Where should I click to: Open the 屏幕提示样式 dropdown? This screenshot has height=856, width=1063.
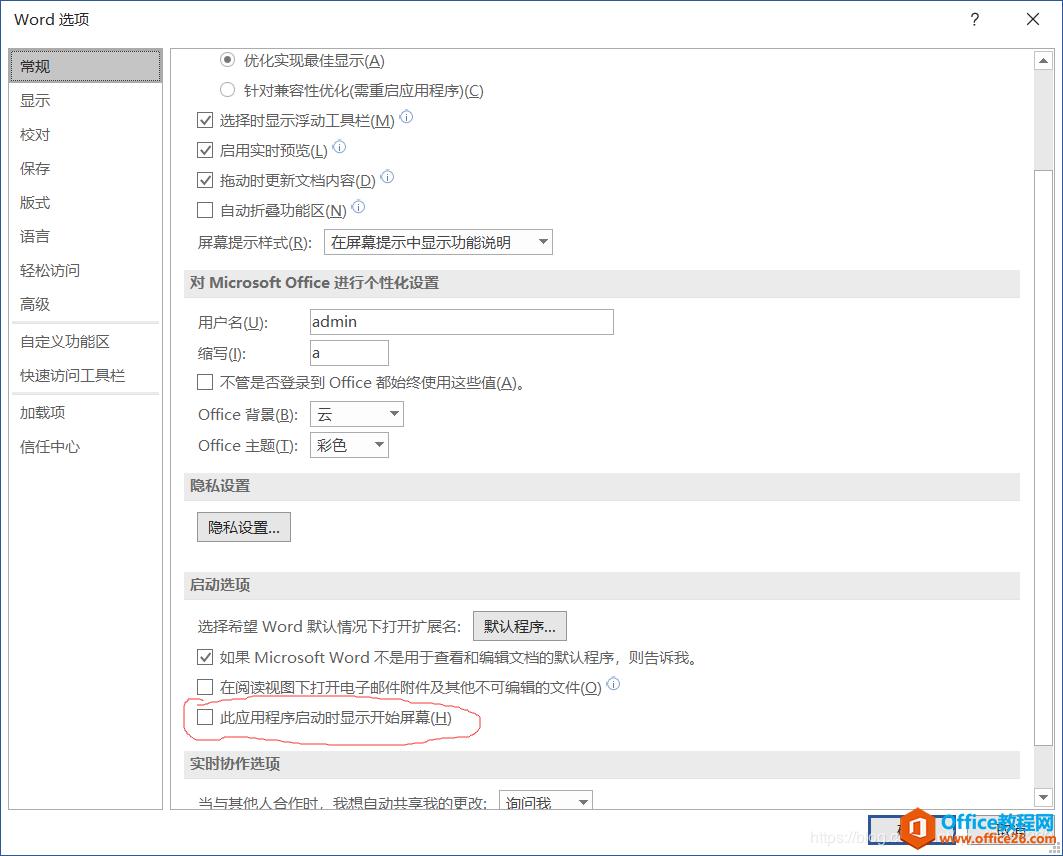[437, 241]
